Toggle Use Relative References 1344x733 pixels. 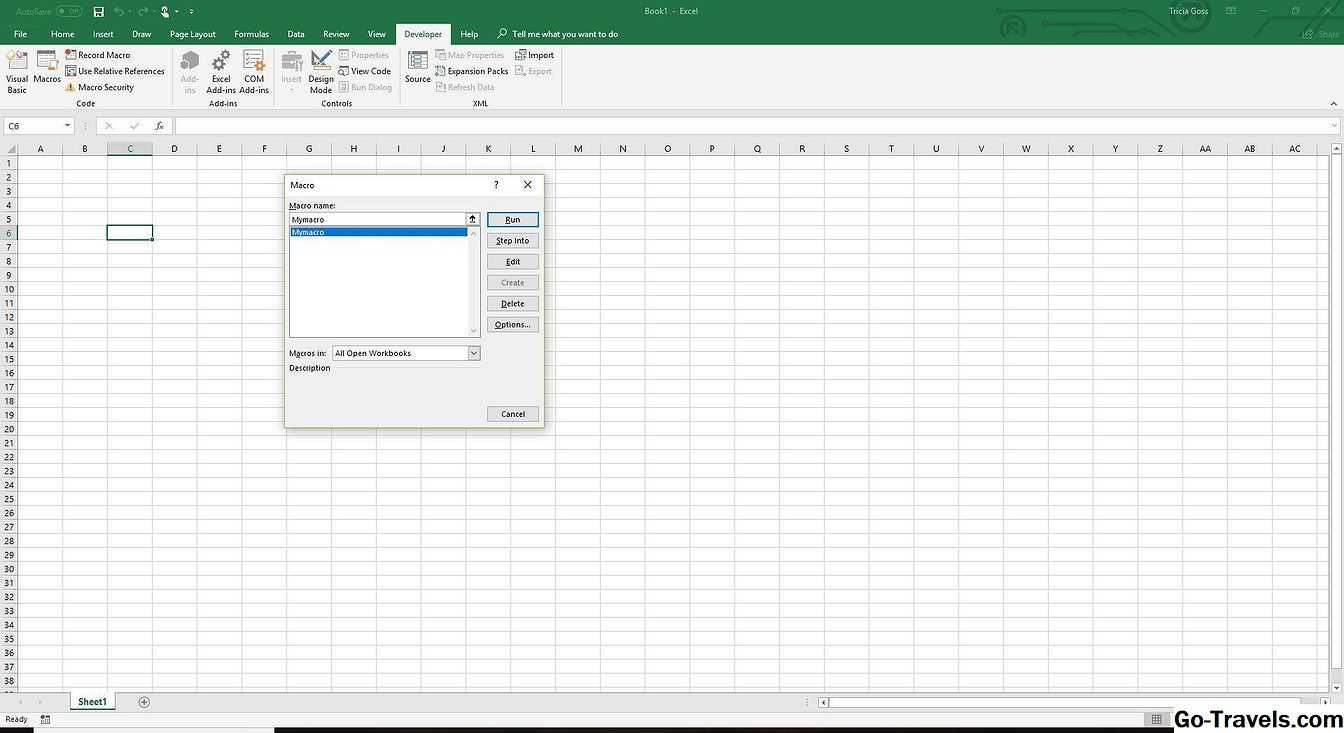coord(115,71)
